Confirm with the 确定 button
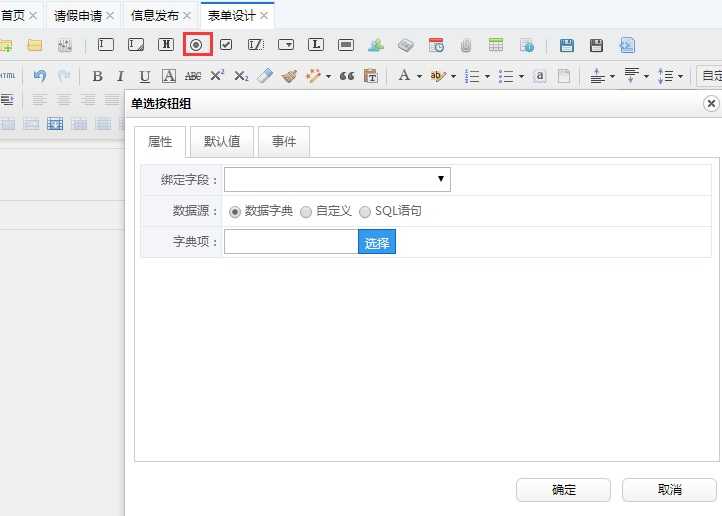 tap(564, 489)
